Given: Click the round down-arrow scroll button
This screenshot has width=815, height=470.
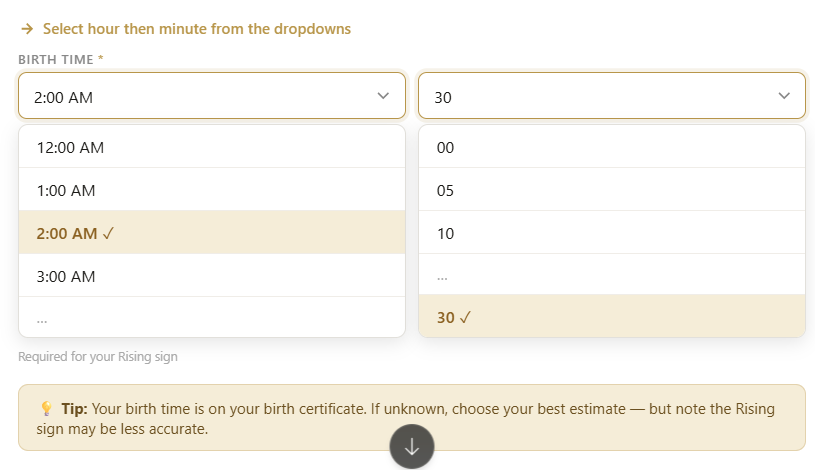Looking at the screenshot, I should click(x=411, y=447).
